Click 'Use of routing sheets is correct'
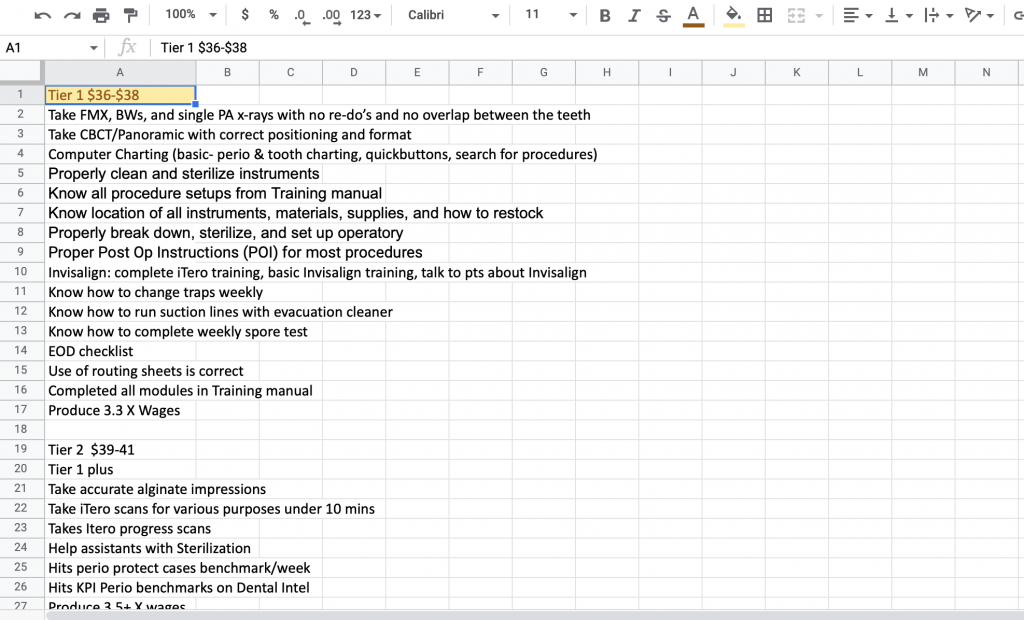Image resolution: width=1024 pixels, height=620 pixels. pos(146,370)
